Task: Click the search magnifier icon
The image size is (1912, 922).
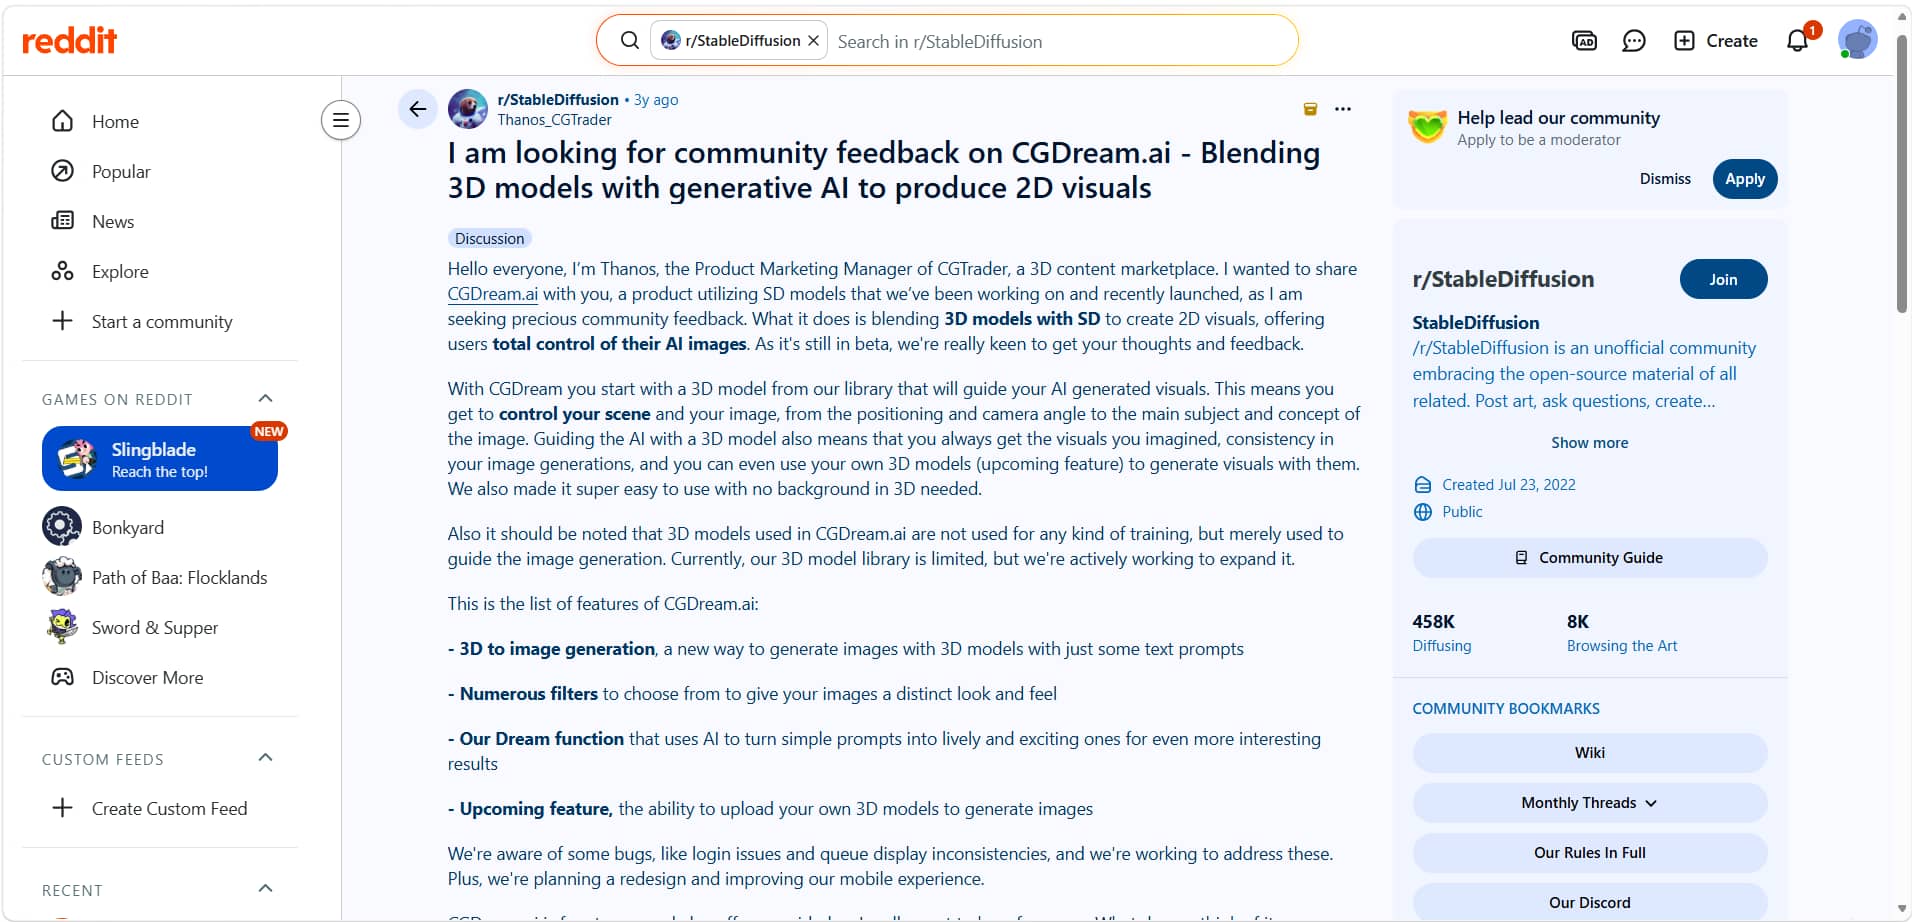Action: point(629,40)
